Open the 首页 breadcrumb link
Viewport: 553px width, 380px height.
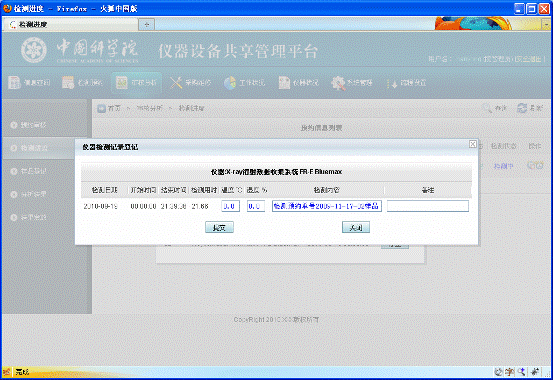(114, 108)
